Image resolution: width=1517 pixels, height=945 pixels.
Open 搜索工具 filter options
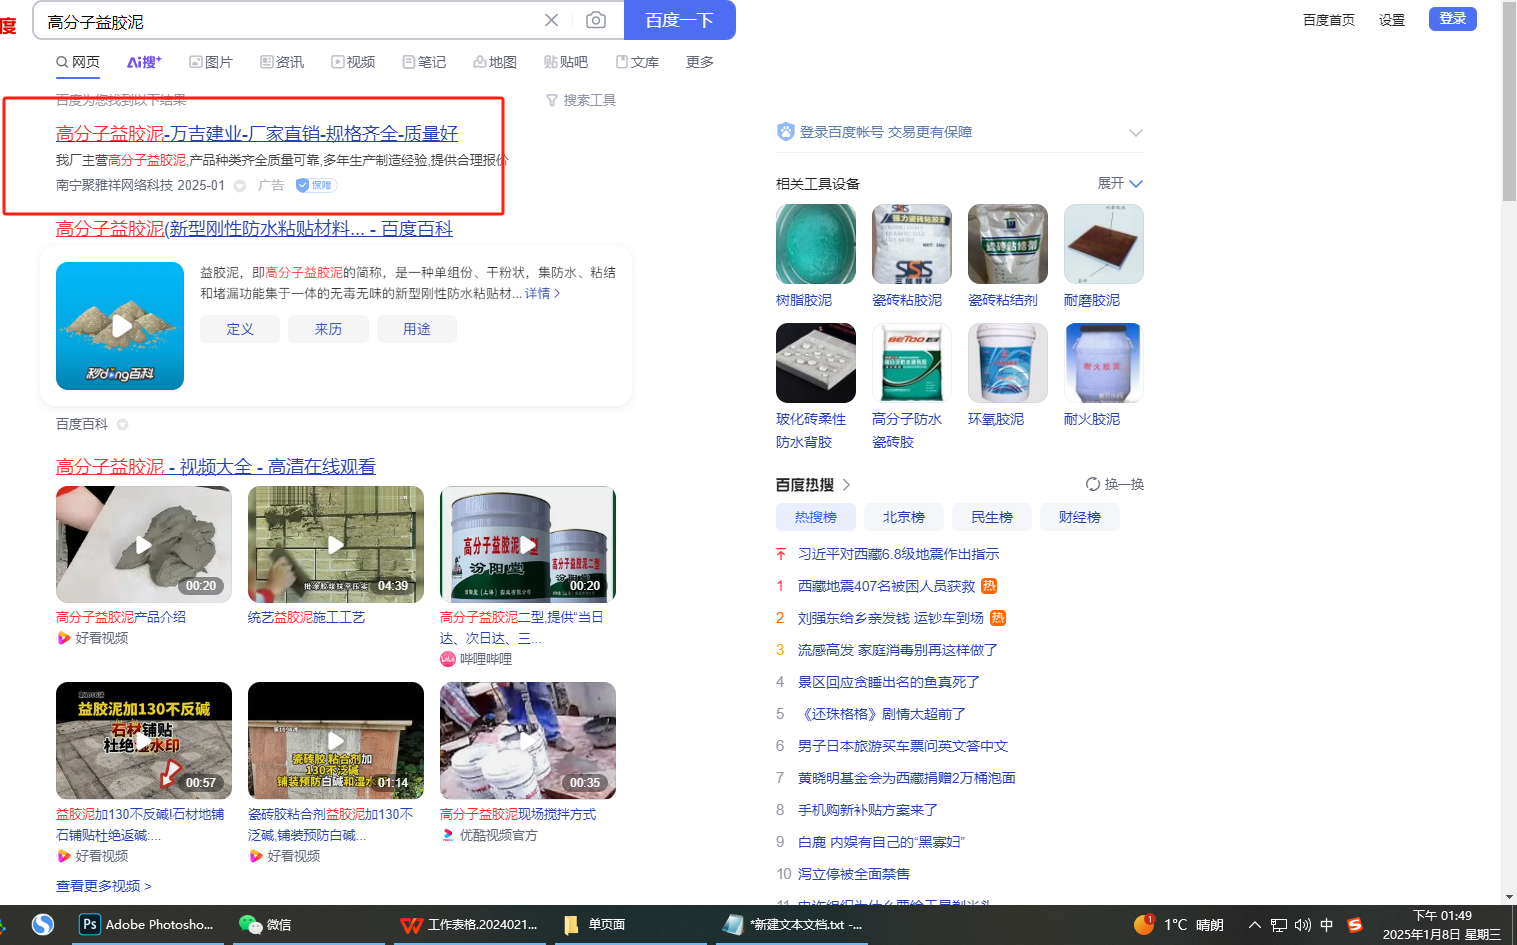(x=580, y=100)
